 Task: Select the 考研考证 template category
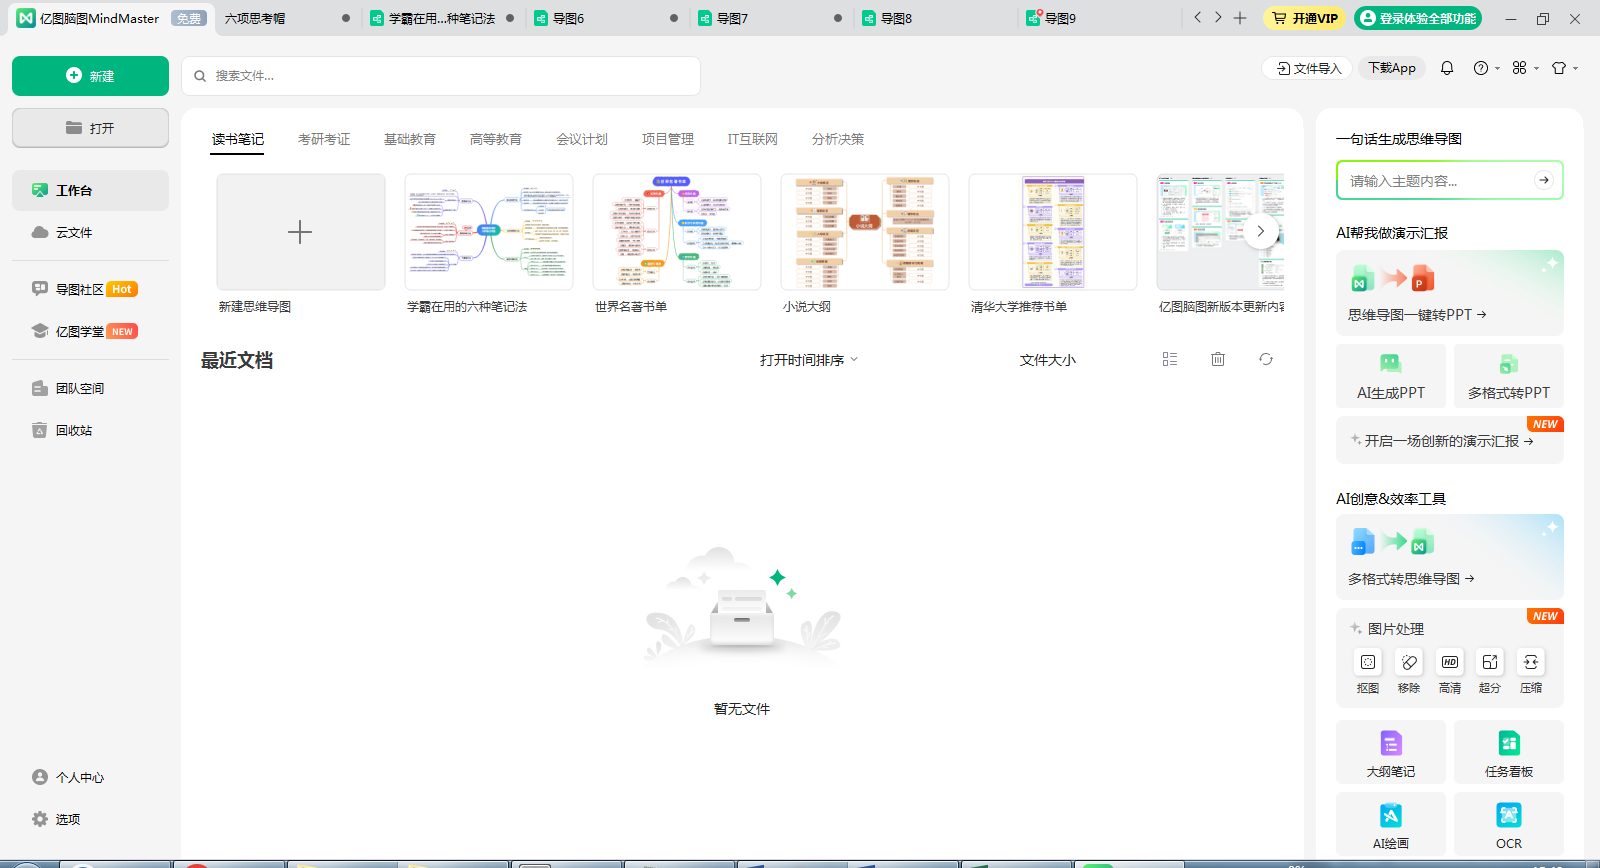[324, 139]
